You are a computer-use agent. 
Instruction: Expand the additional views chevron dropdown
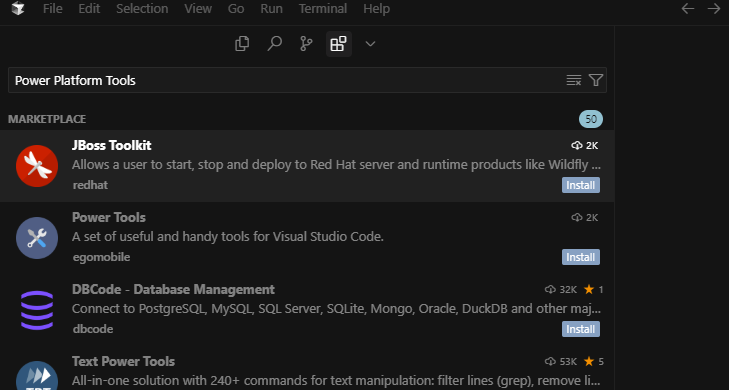(370, 44)
